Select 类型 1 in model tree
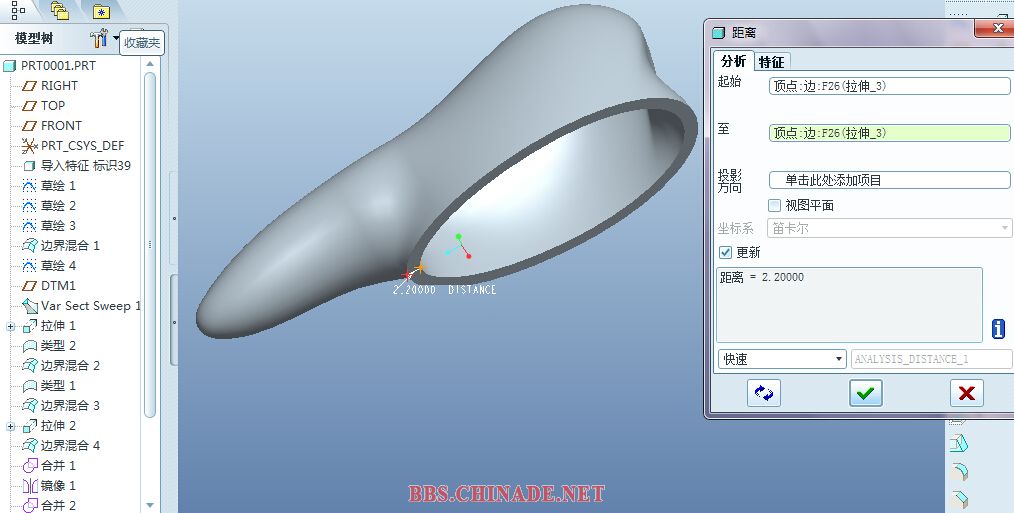 point(49,386)
